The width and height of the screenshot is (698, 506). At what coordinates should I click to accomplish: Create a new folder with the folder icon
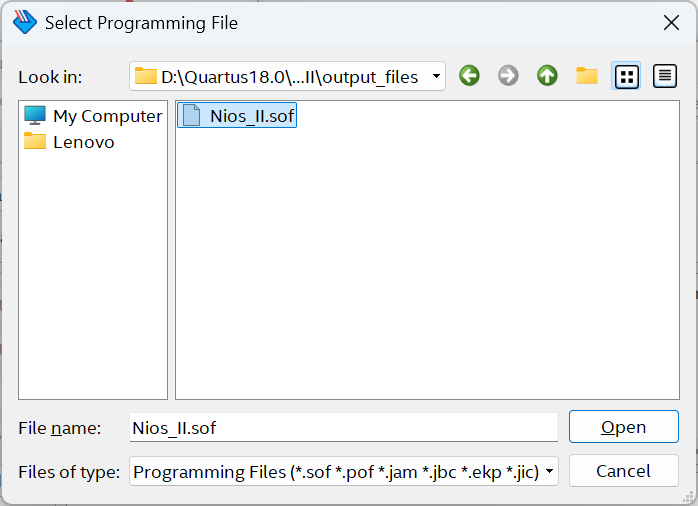coord(587,76)
